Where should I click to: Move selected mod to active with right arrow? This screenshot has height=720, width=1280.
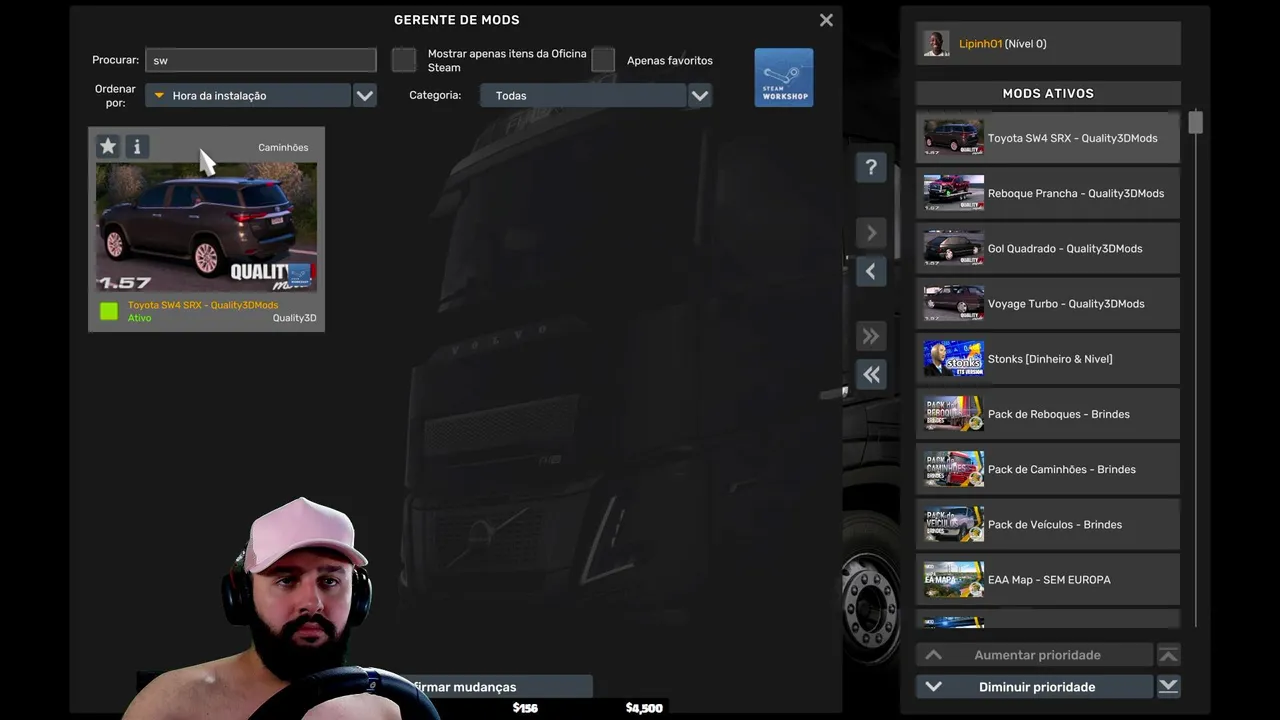[871, 233]
